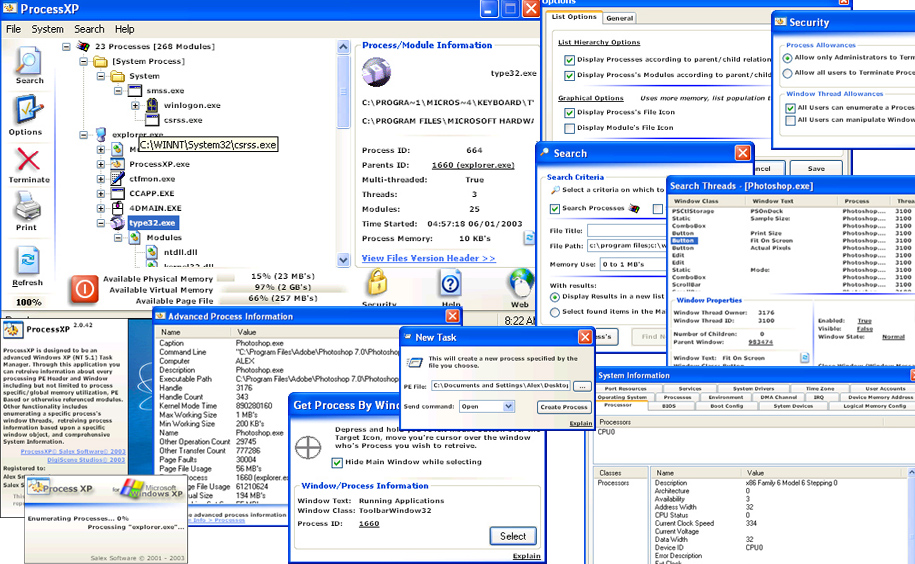Open Options from the left sidebar

(x=27, y=112)
